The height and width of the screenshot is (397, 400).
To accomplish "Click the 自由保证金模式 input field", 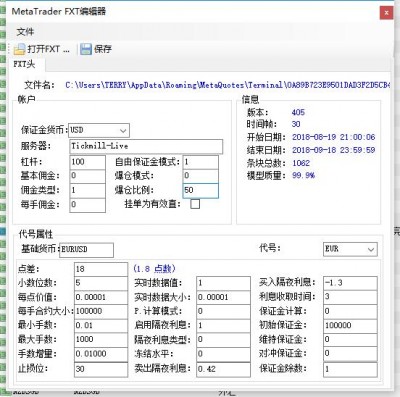I will tap(201, 162).
